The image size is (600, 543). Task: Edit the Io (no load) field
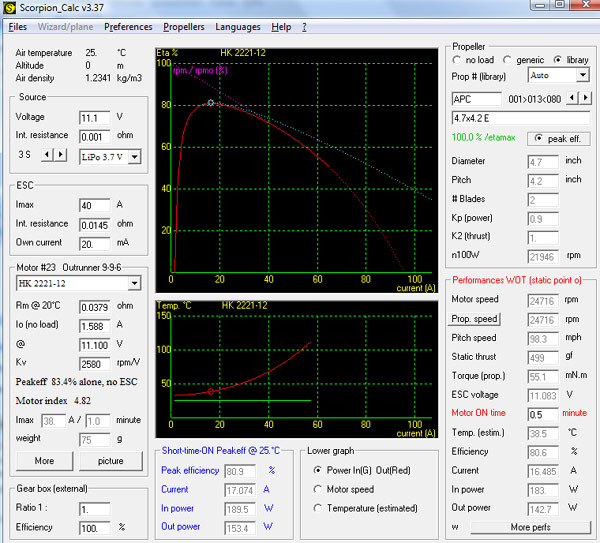[x=94, y=326]
